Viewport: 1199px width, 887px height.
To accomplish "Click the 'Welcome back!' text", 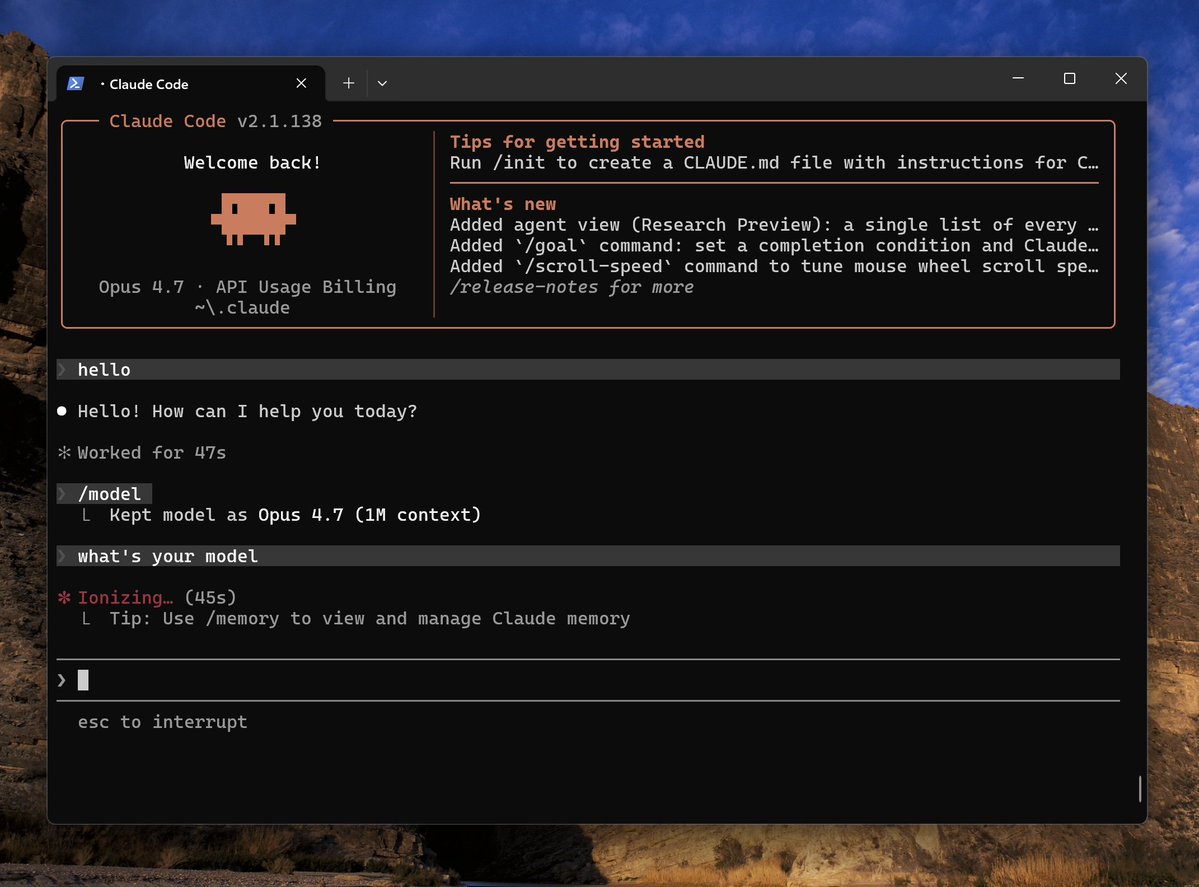I will tap(252, 162).
